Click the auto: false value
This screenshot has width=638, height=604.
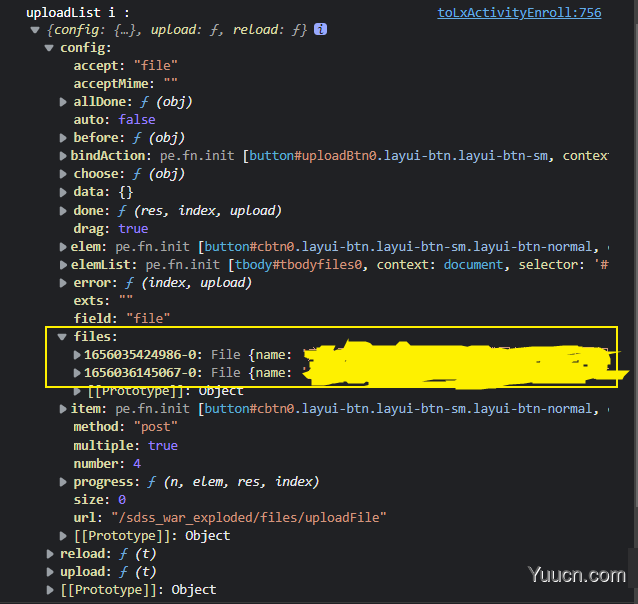[x=137, y=120]
